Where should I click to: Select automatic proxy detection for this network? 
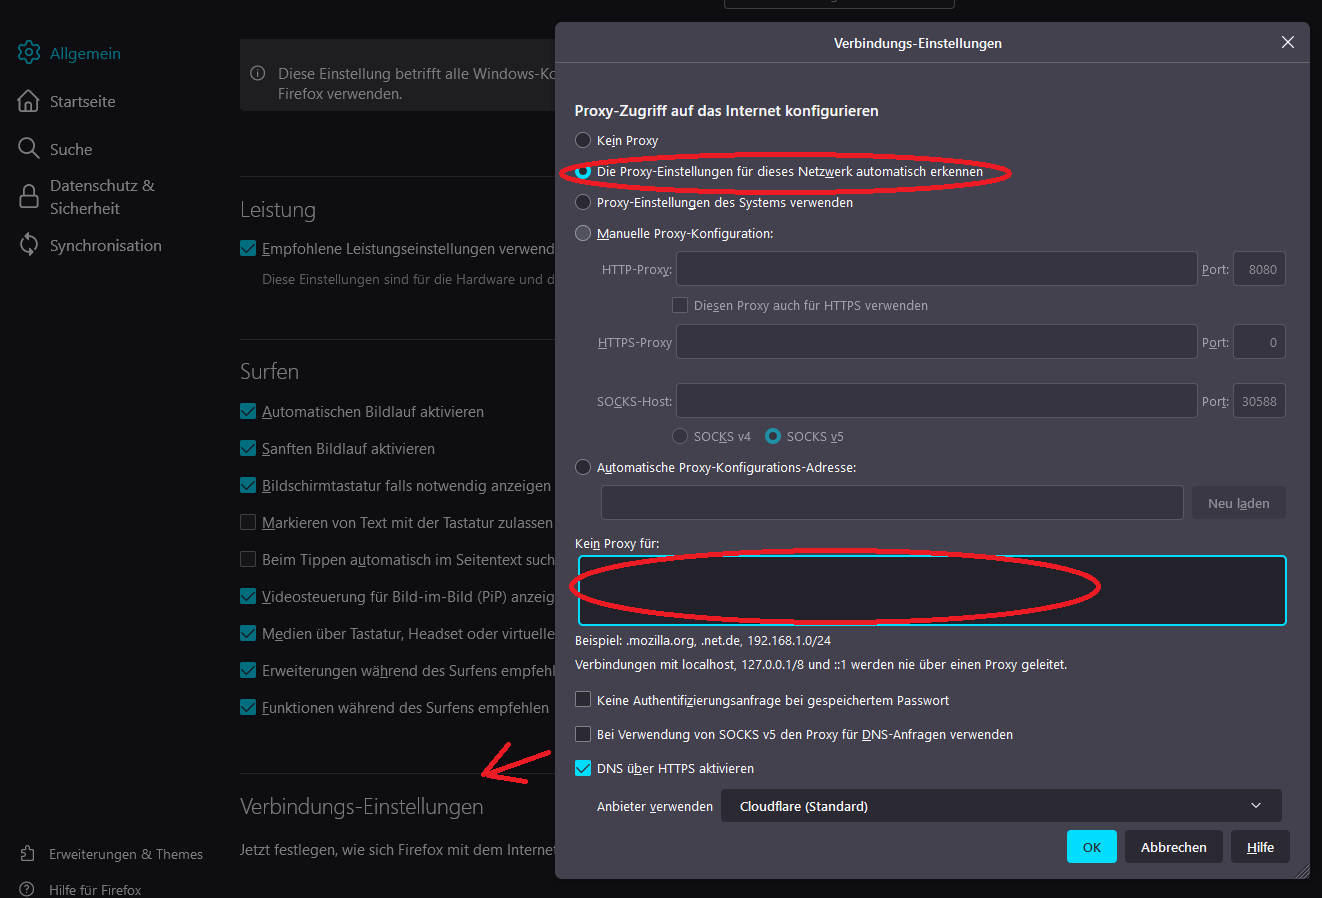point(583,171)
